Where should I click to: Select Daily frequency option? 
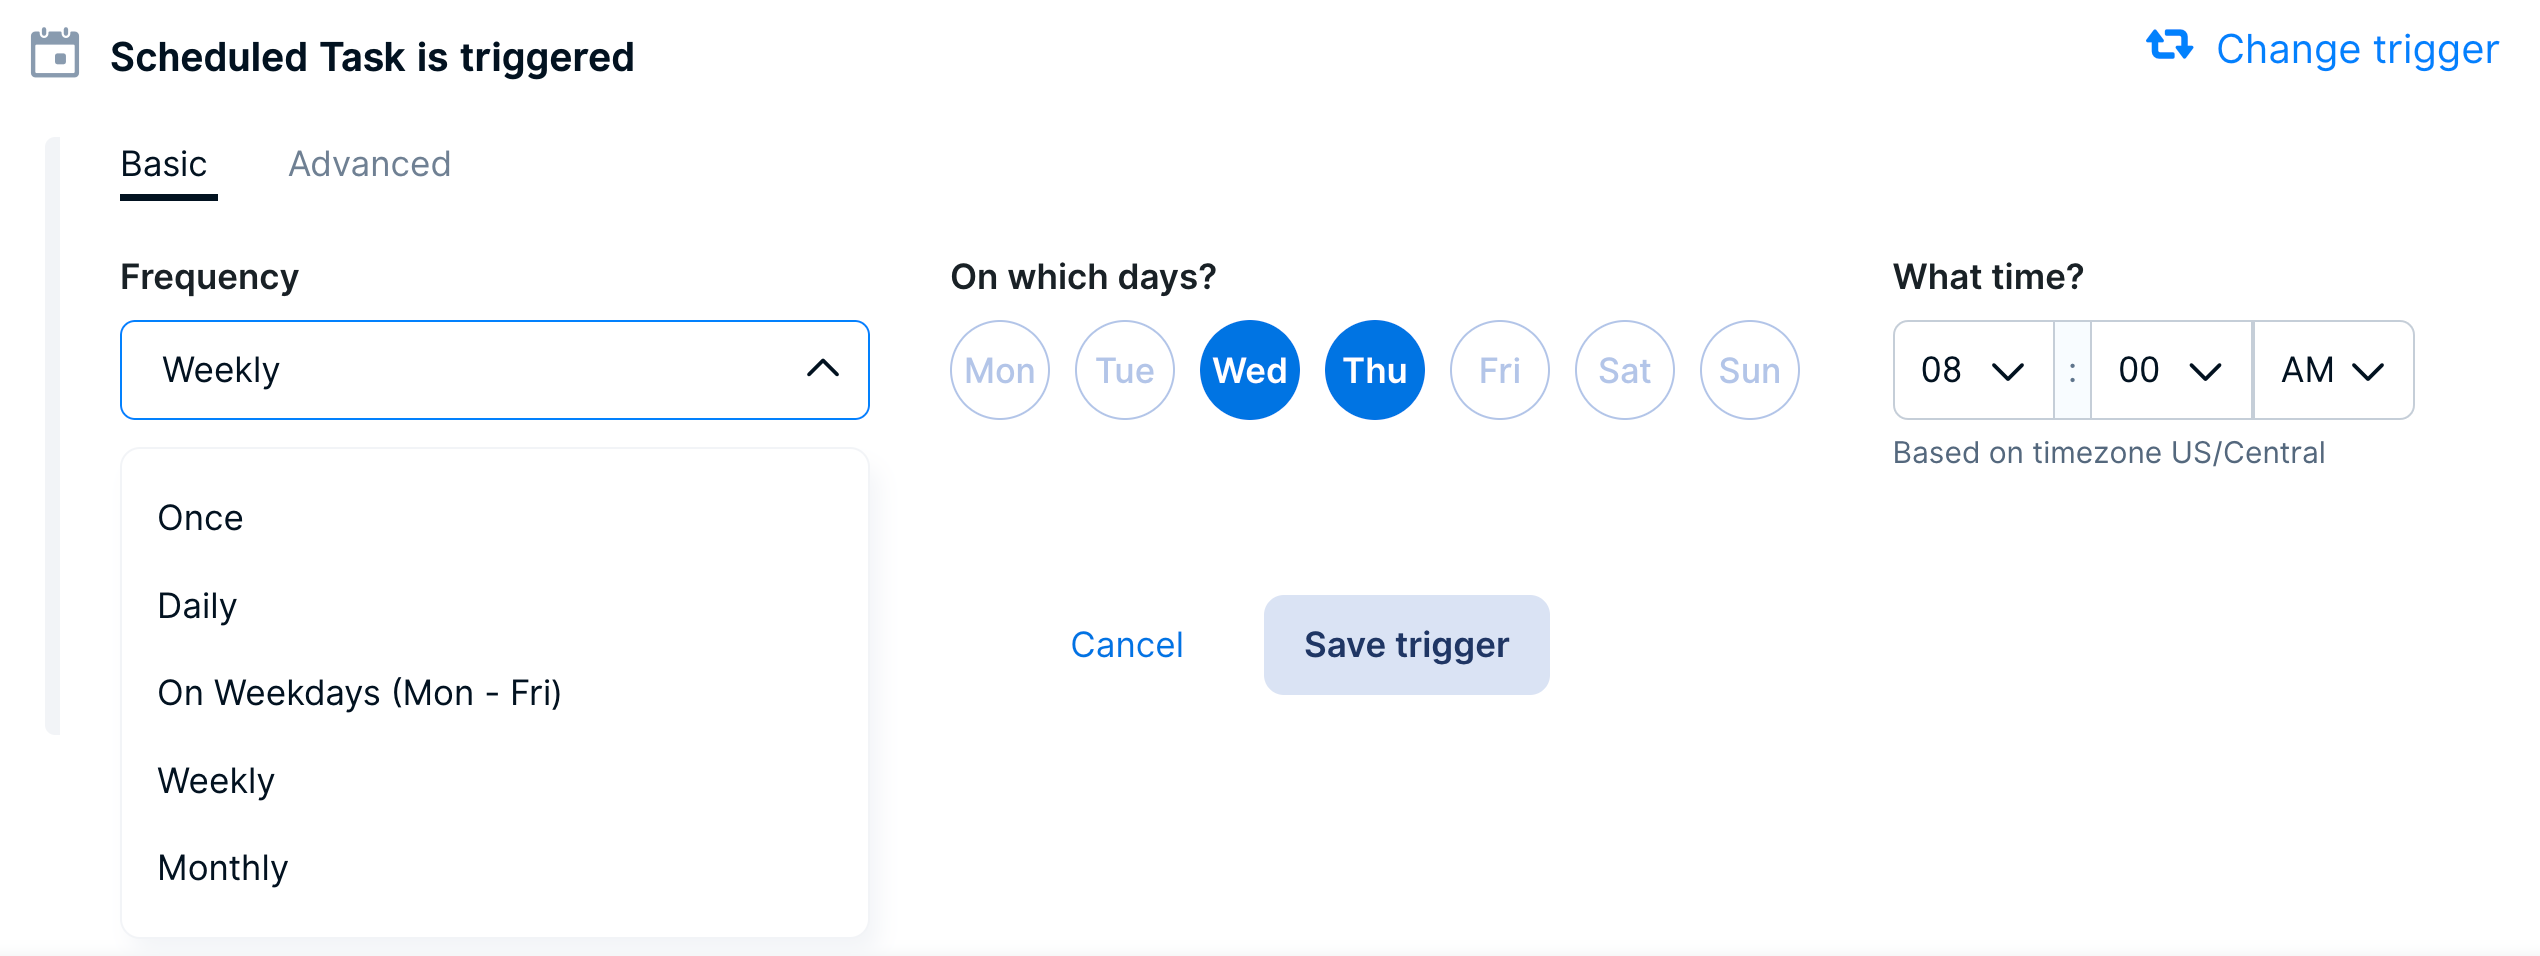[x=198, y=606]
